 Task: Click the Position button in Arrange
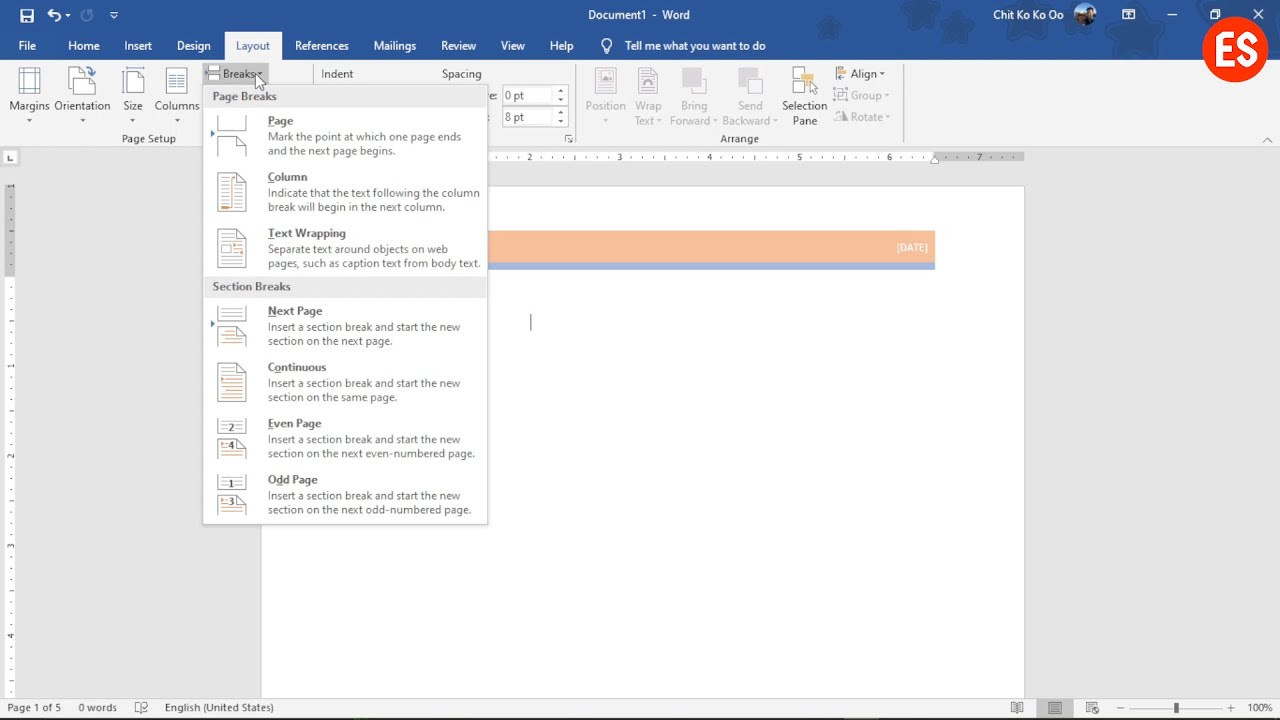click(605, 96)
